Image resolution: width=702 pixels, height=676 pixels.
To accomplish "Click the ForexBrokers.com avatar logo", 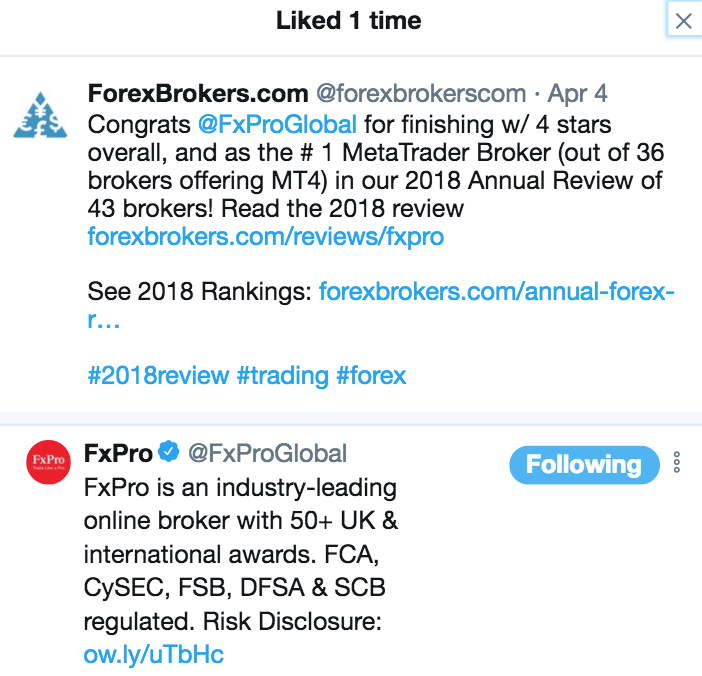I will 40,114.
